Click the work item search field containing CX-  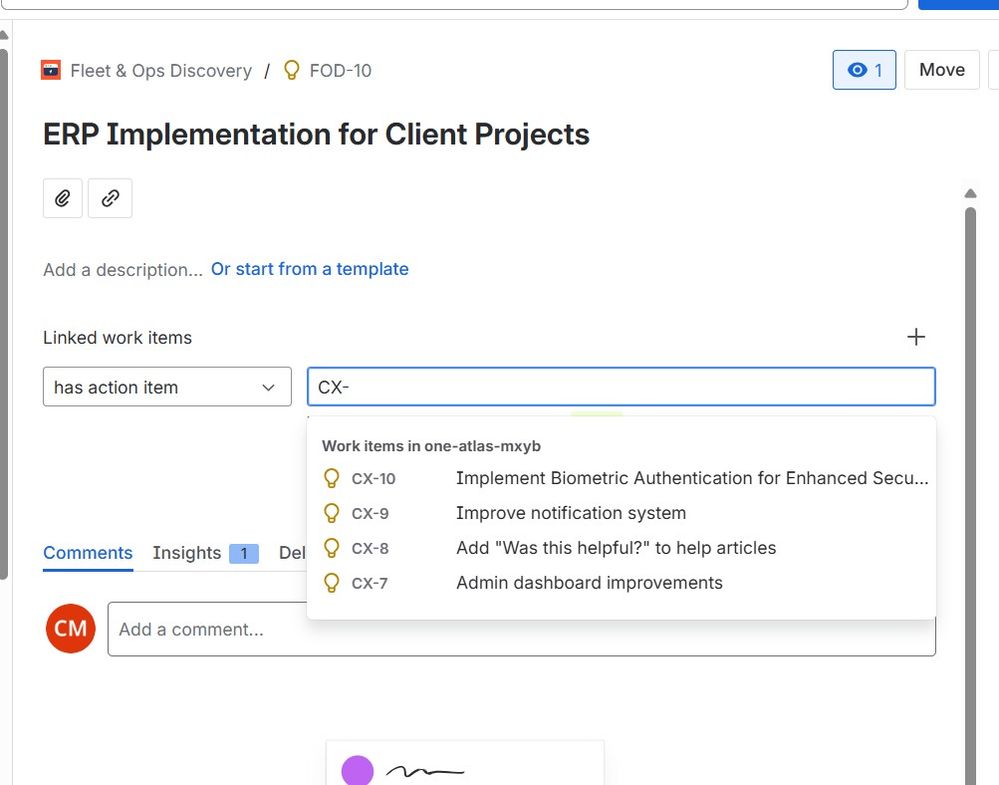click(620, 387)
